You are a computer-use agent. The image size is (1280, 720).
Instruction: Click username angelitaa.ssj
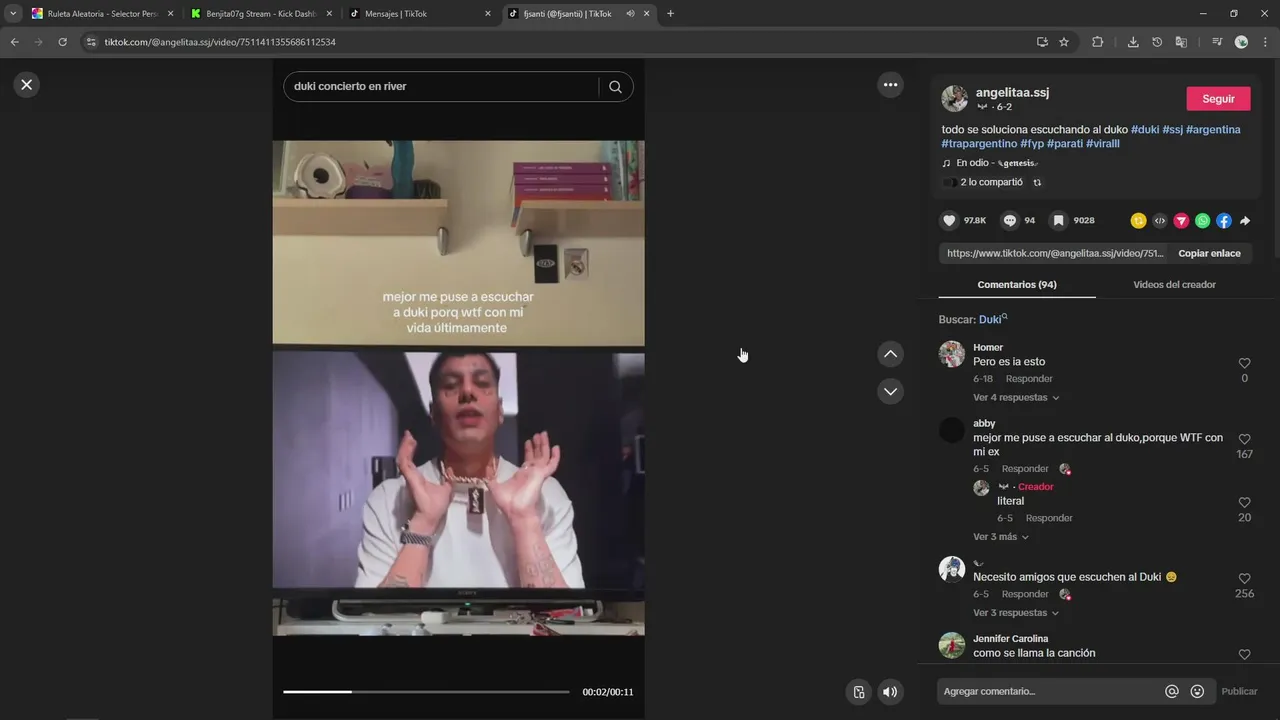tap(1012, 93)
